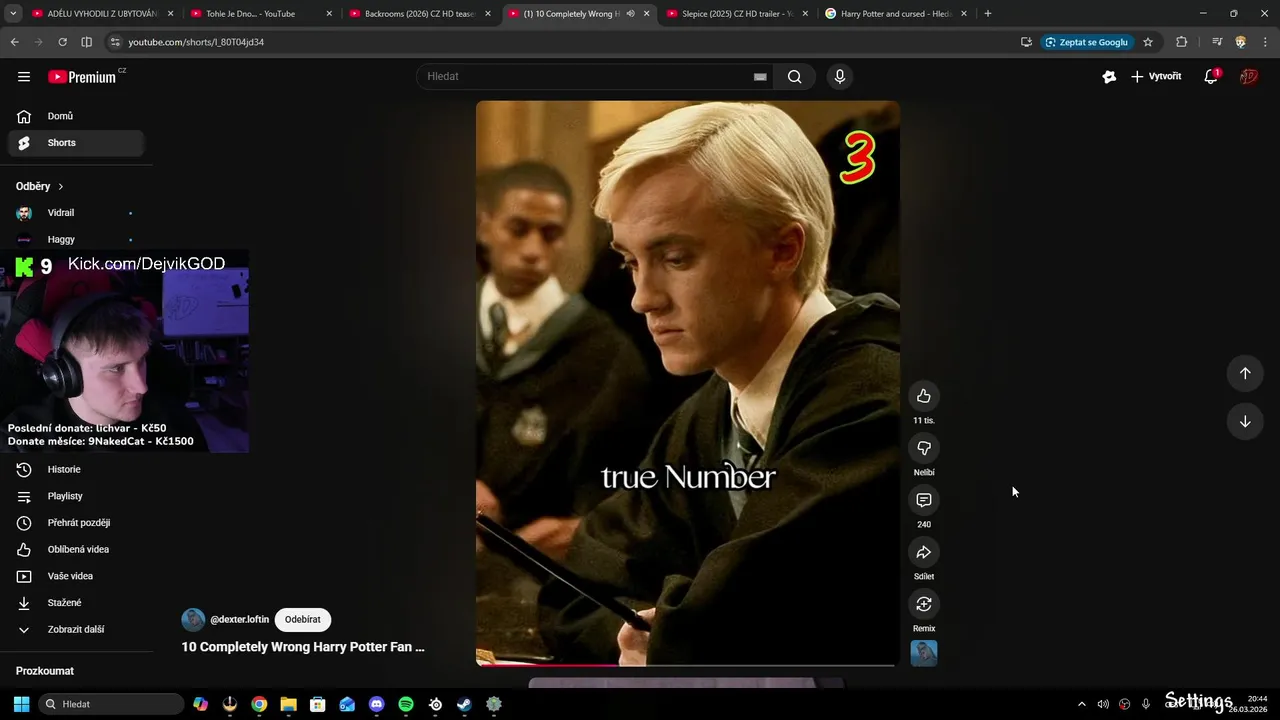This screenshot has width=1280, height=720.
Task: Open the icon left of Vytvořit
Action: tap(1109, 76)
